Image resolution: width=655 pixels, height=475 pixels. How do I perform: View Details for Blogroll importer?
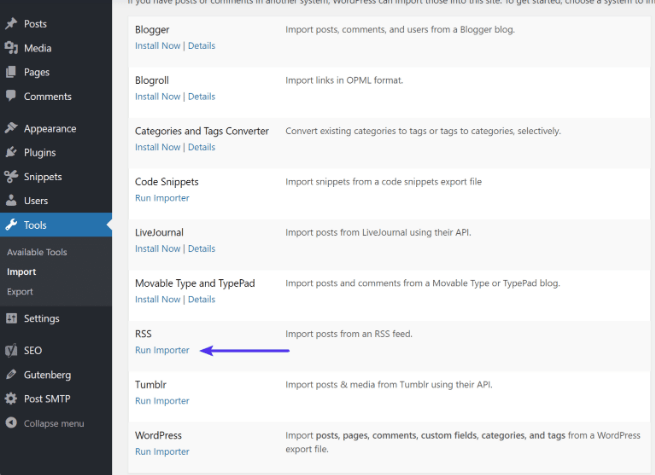tap(202, 97)
